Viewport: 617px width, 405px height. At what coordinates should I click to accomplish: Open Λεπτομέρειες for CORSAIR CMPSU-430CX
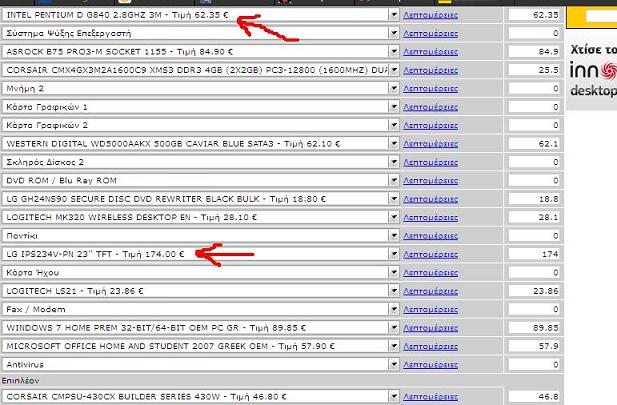[430, 396]
